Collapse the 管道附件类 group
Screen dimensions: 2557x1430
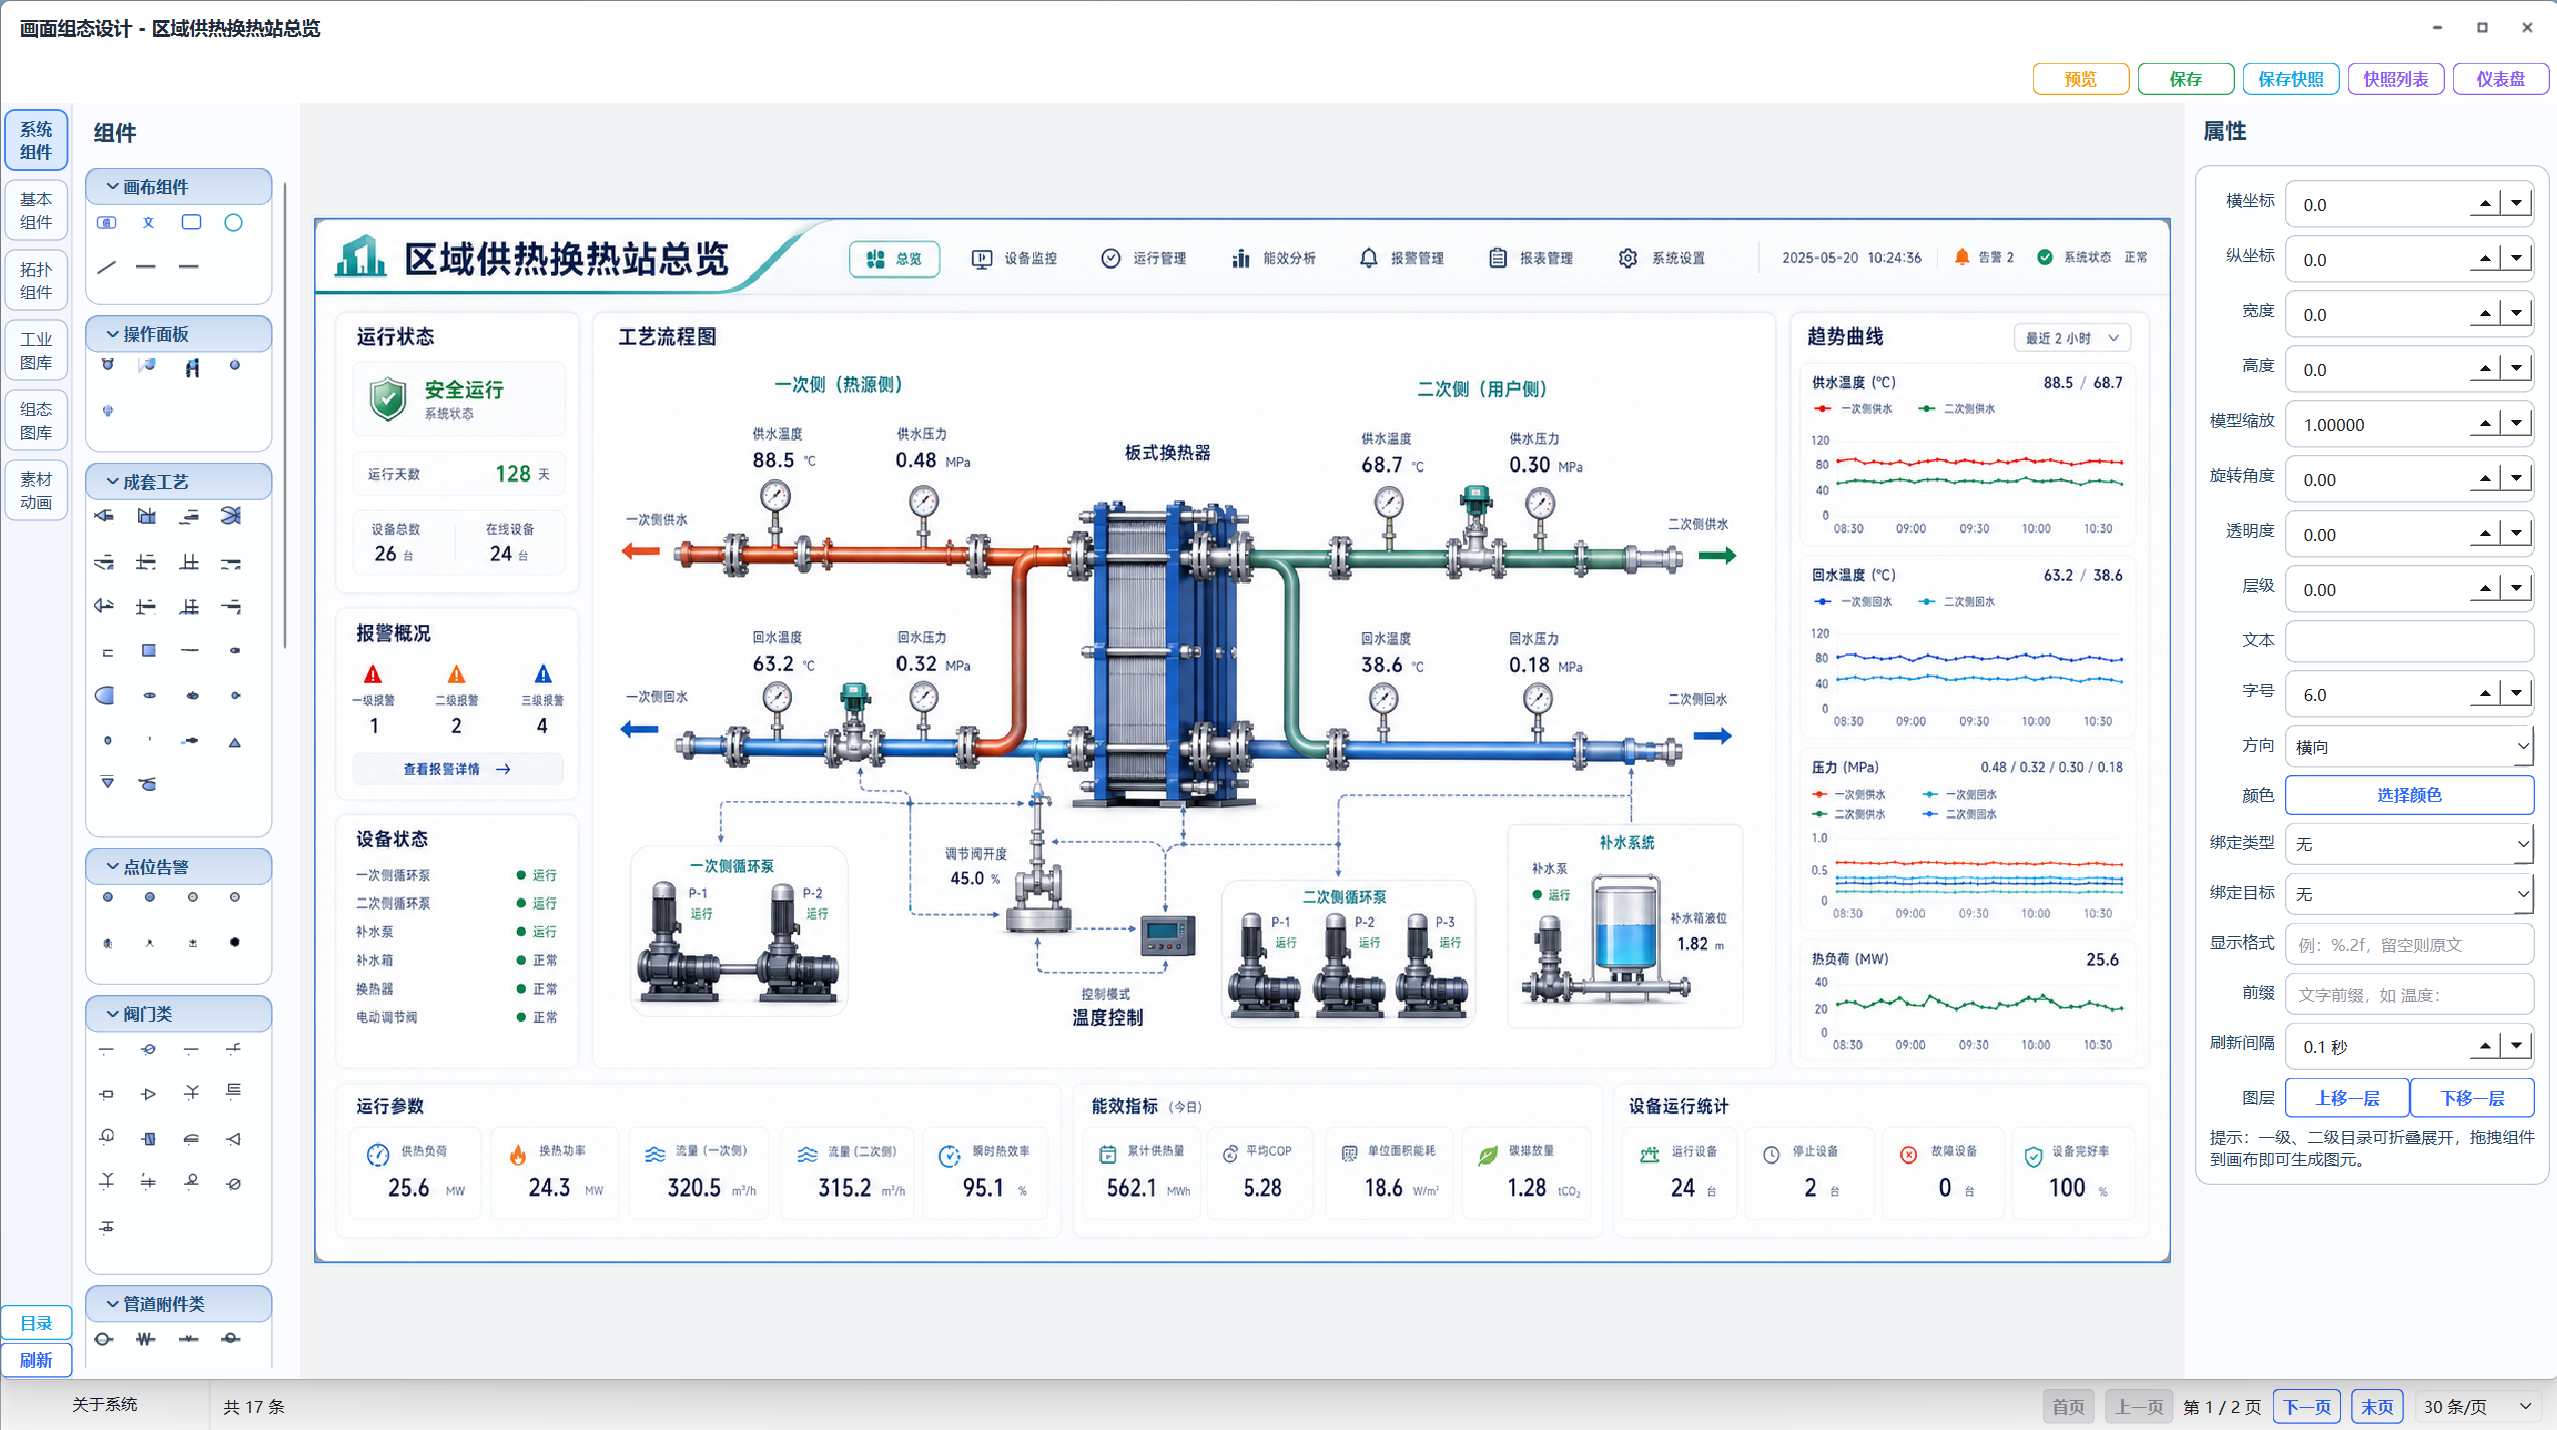pyautogui.click(x=179, y=1304)
